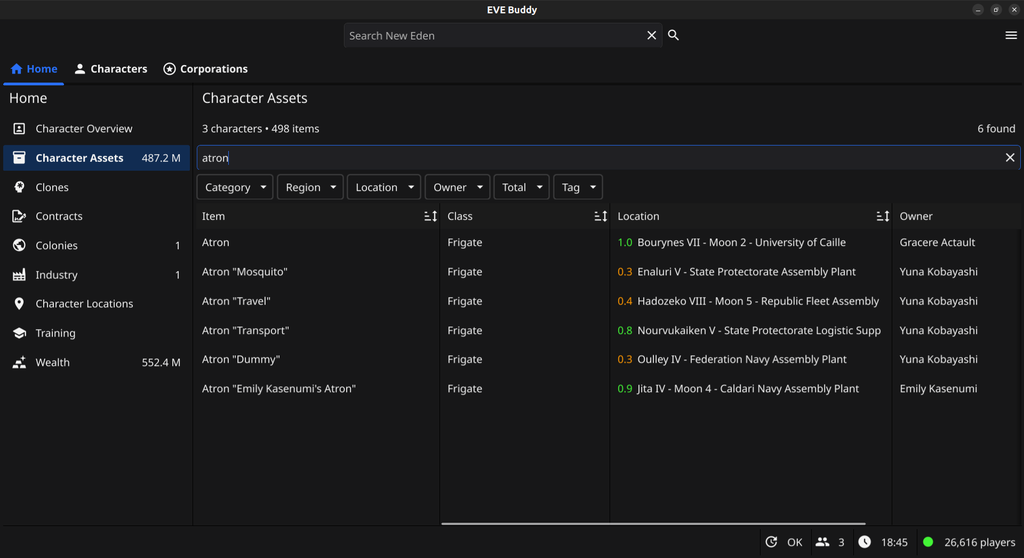
Task: Switch to the Characters tab
Action: click(x=111, y=69)
